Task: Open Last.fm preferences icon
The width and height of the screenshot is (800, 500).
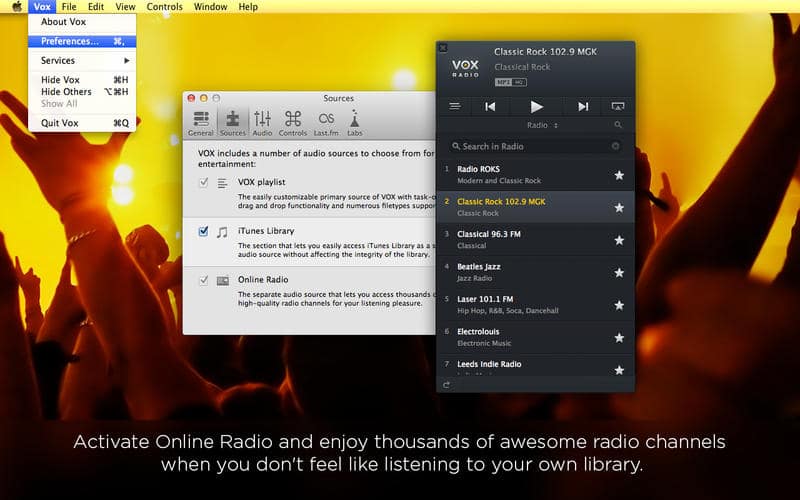Action: tap(326, 123)
